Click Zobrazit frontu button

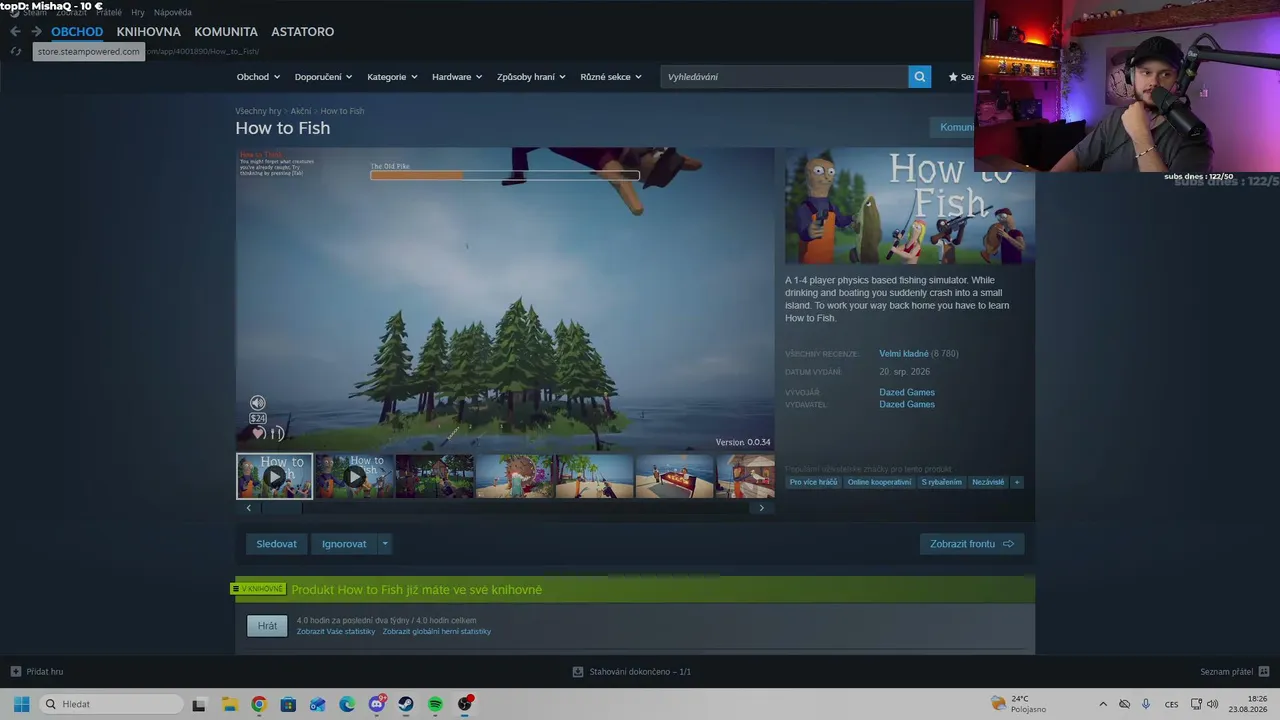tap(972, 544)
